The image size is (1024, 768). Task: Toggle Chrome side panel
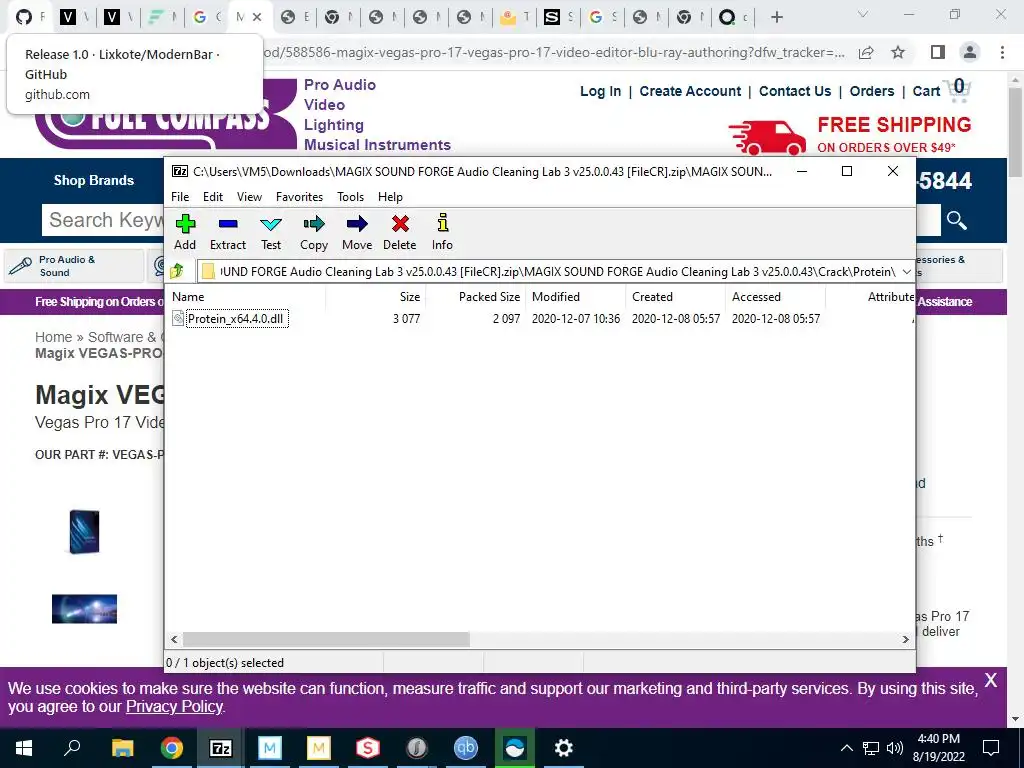pyautogui.click(x=938, y=52)
